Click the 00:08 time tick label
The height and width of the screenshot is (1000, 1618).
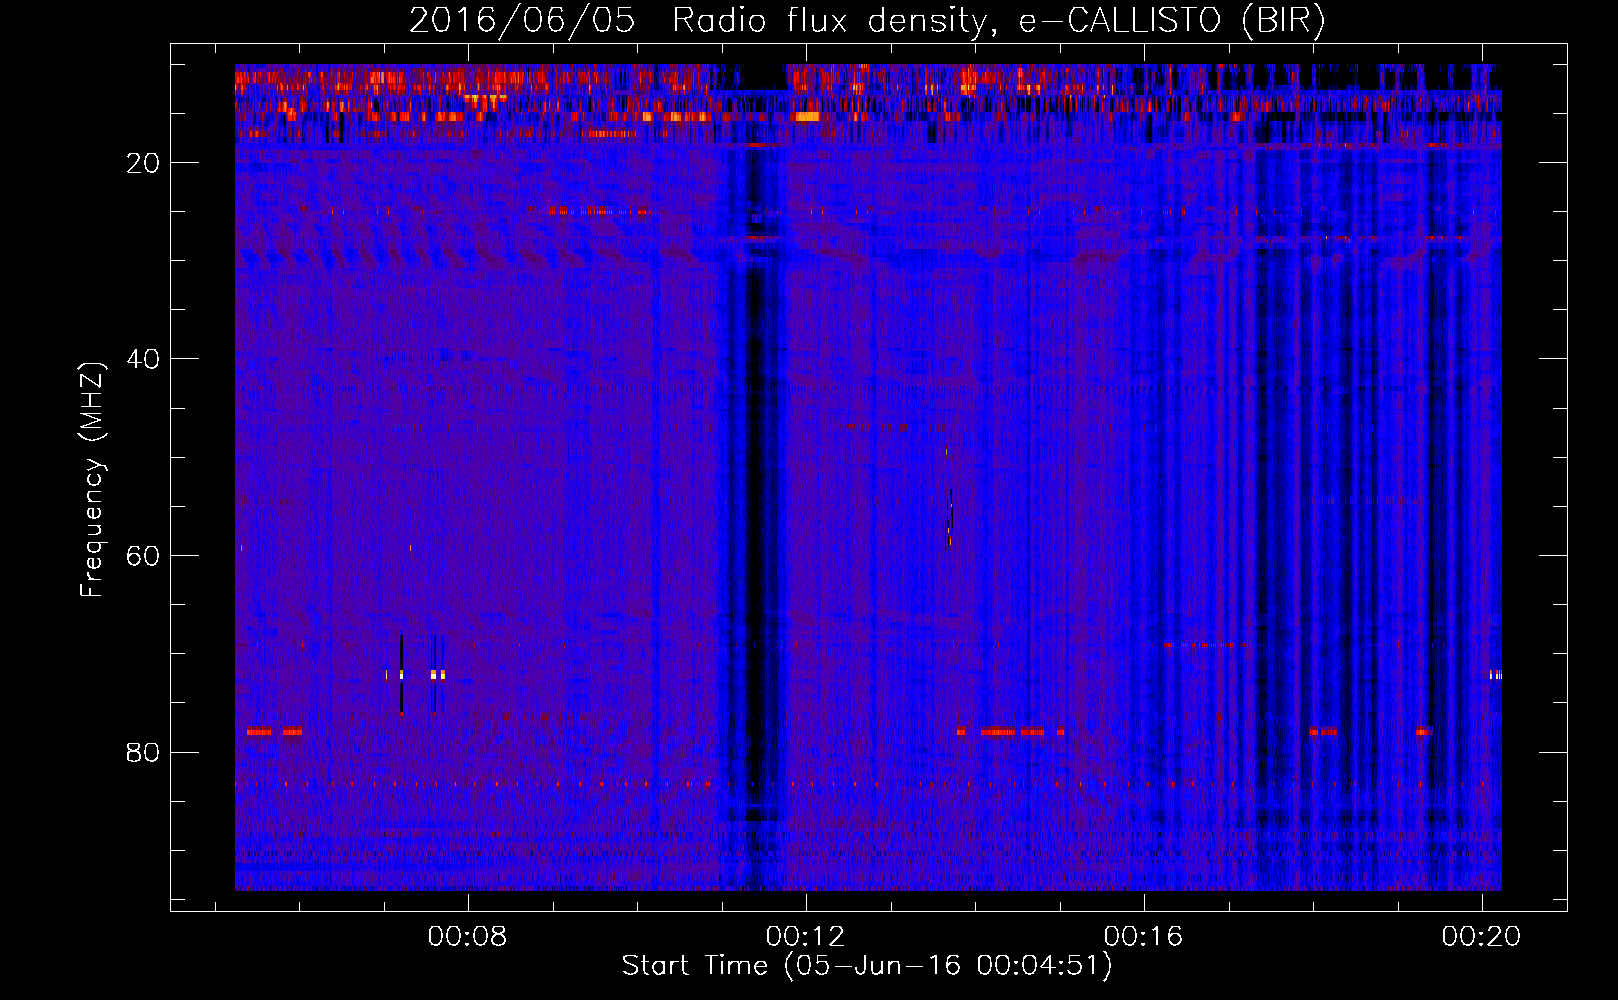point(467,936)
